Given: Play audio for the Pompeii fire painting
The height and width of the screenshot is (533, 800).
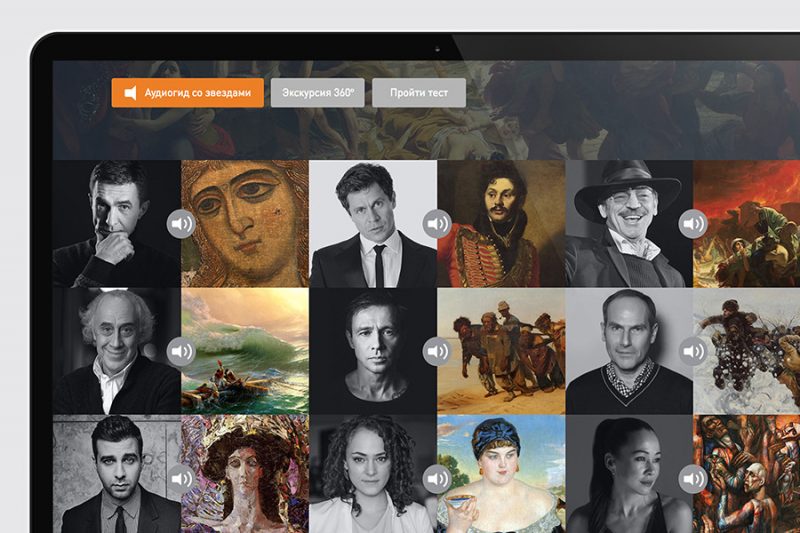Looking at the screenshot, I should click(693, 224).
